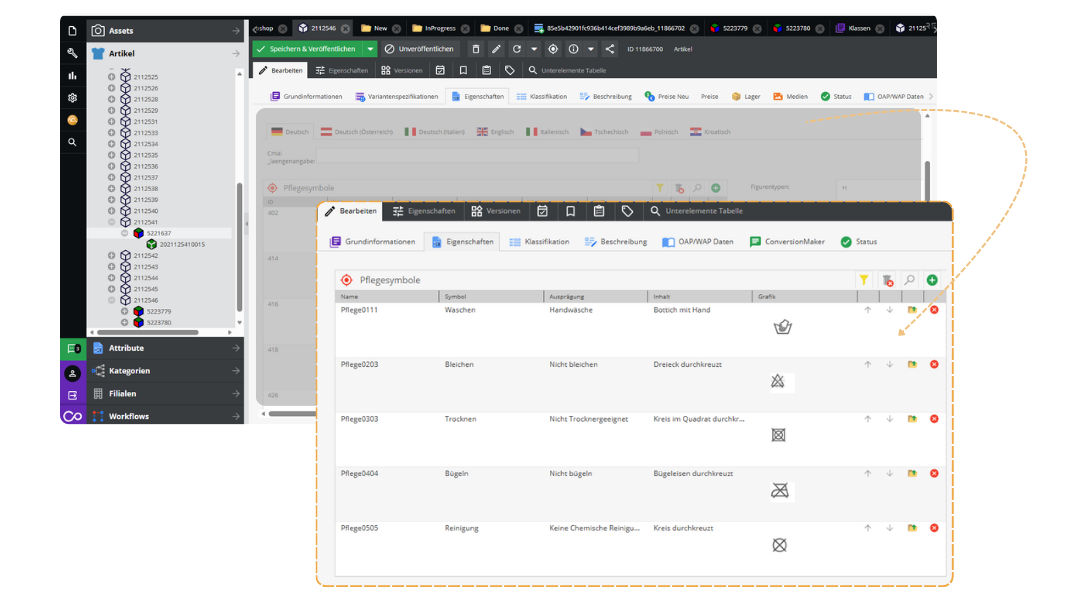1080x600 pixels.
Task: Click the search icon in Pflegesymbole panel
Action: (909, 281)
